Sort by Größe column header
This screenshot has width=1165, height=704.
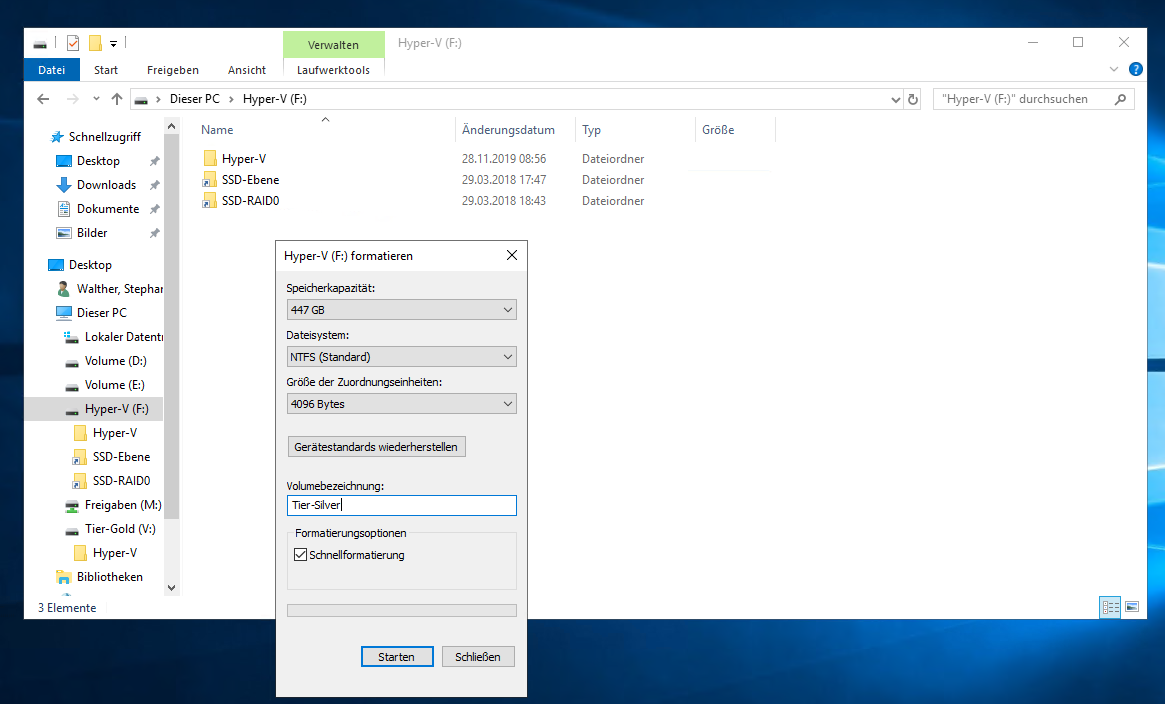pyautogui.click(x=718, y=130)
